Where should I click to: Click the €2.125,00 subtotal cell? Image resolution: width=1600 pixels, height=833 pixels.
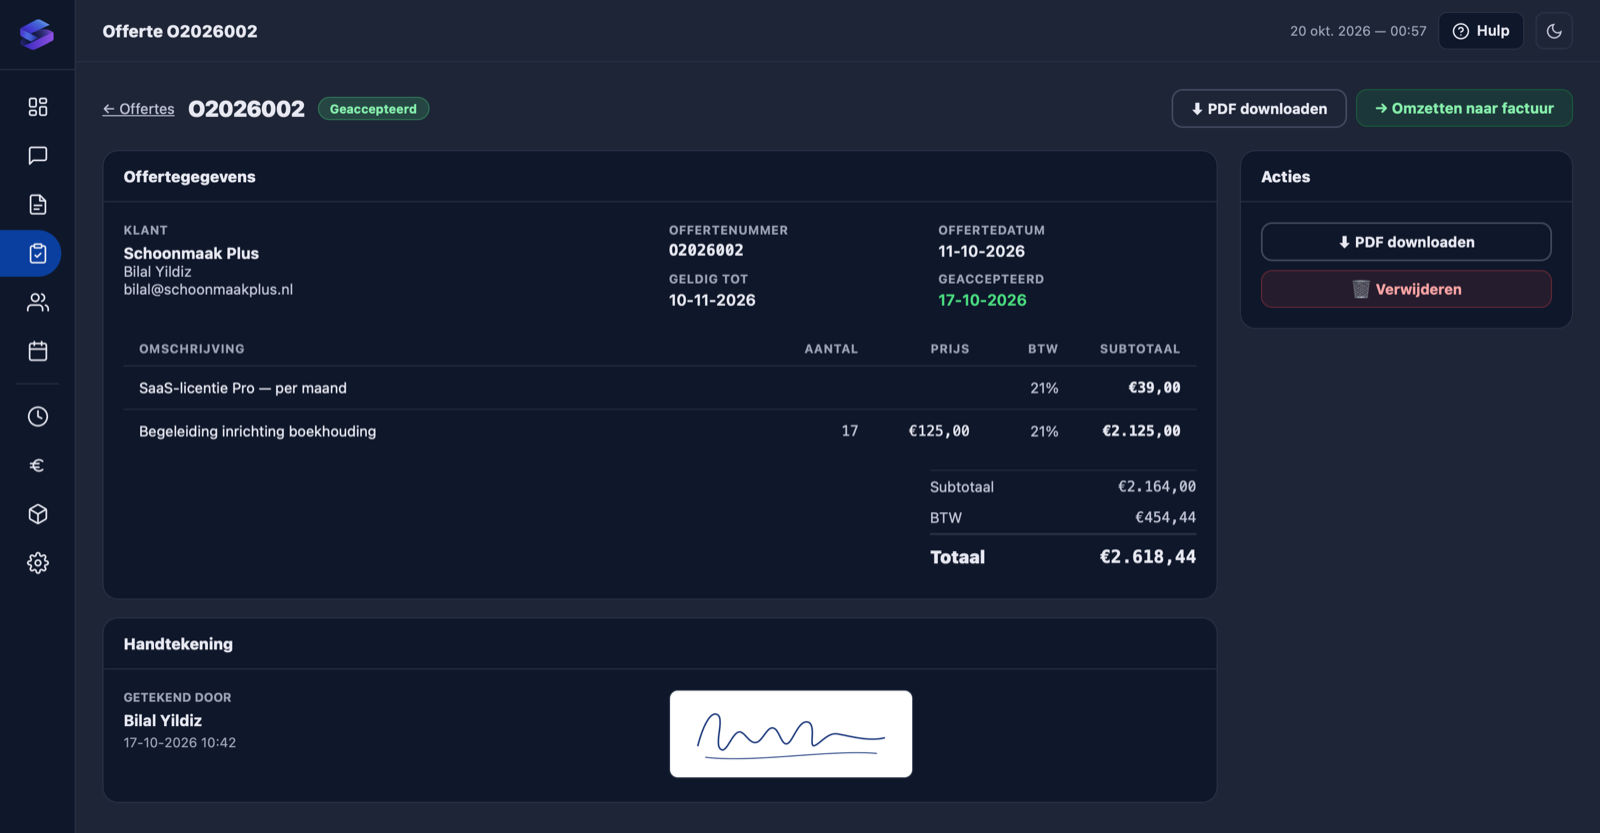tap(1141, 431)
